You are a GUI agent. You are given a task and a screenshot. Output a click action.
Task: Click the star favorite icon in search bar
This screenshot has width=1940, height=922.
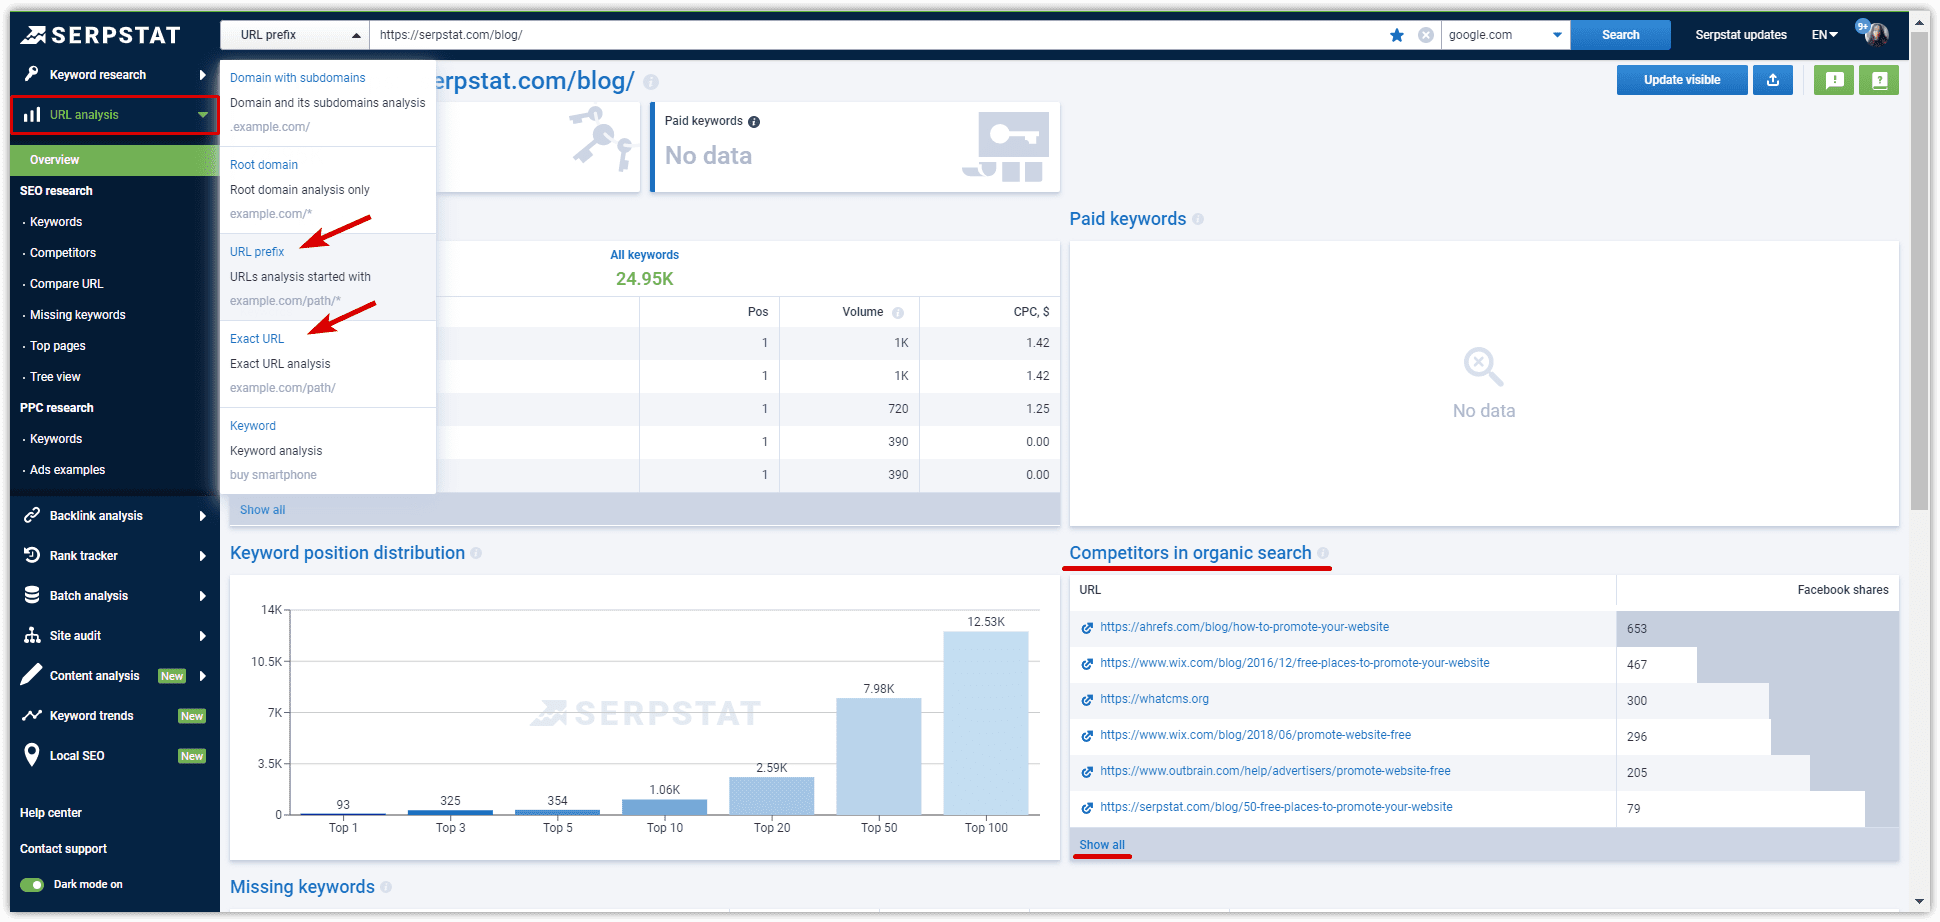1397,35
